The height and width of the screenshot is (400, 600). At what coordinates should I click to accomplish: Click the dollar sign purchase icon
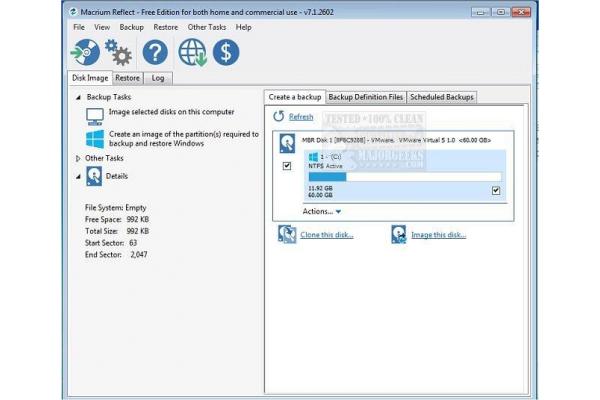click(x=226, y=52)
